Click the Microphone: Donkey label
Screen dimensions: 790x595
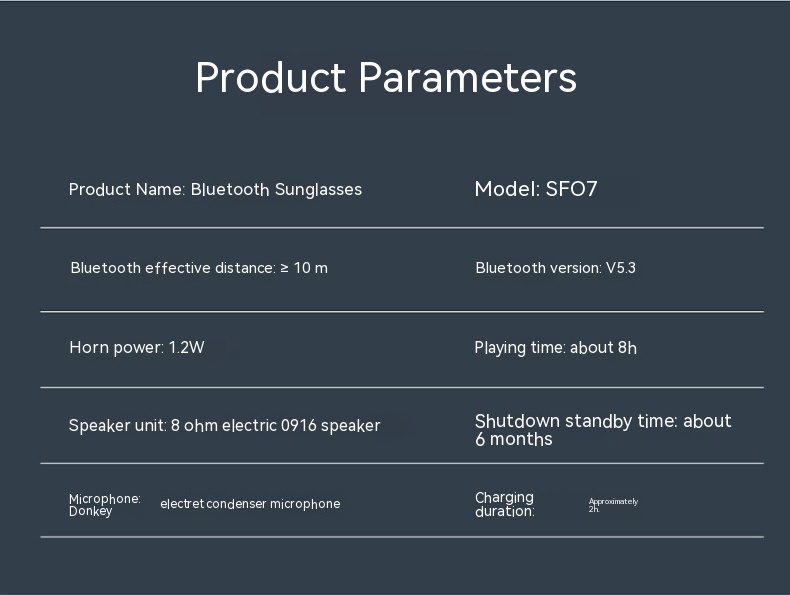pos(104,505)
